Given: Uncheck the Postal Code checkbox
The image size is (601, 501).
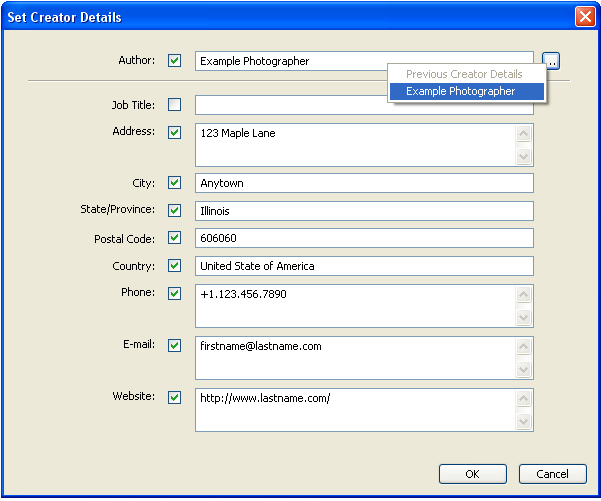Looking at the screenshot, I should pyautogui.click(x=175, y=238).
